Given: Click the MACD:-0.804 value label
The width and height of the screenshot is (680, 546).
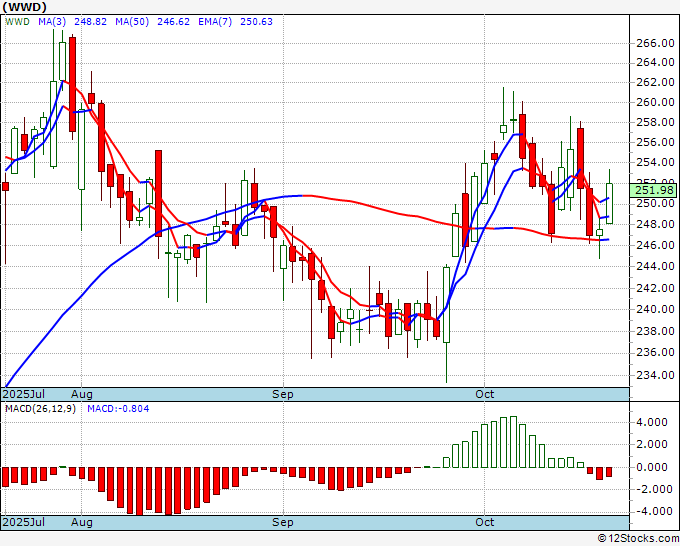Looking at the screenshot, I should pyautogui.click(x=118, y=409).
